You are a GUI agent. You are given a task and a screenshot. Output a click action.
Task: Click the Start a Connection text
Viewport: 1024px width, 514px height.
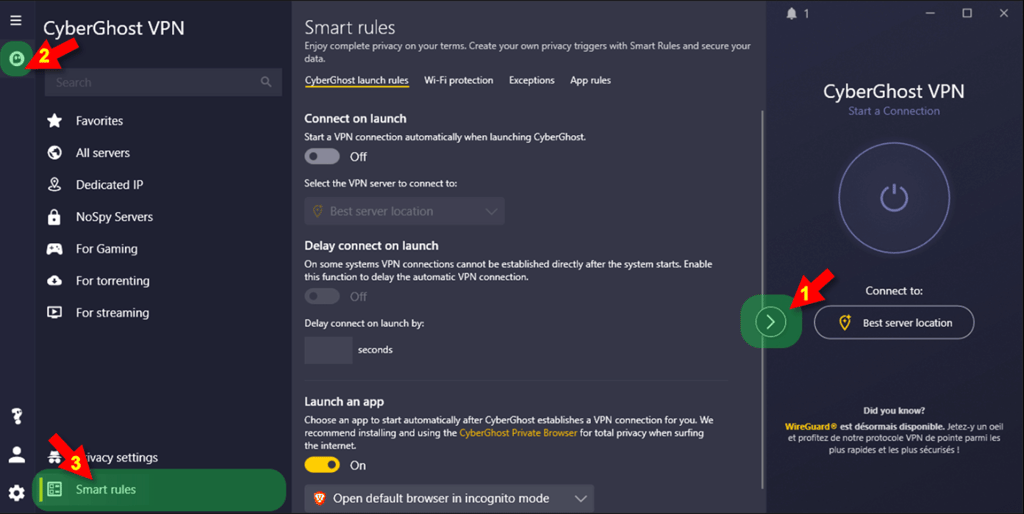point(894,111)
